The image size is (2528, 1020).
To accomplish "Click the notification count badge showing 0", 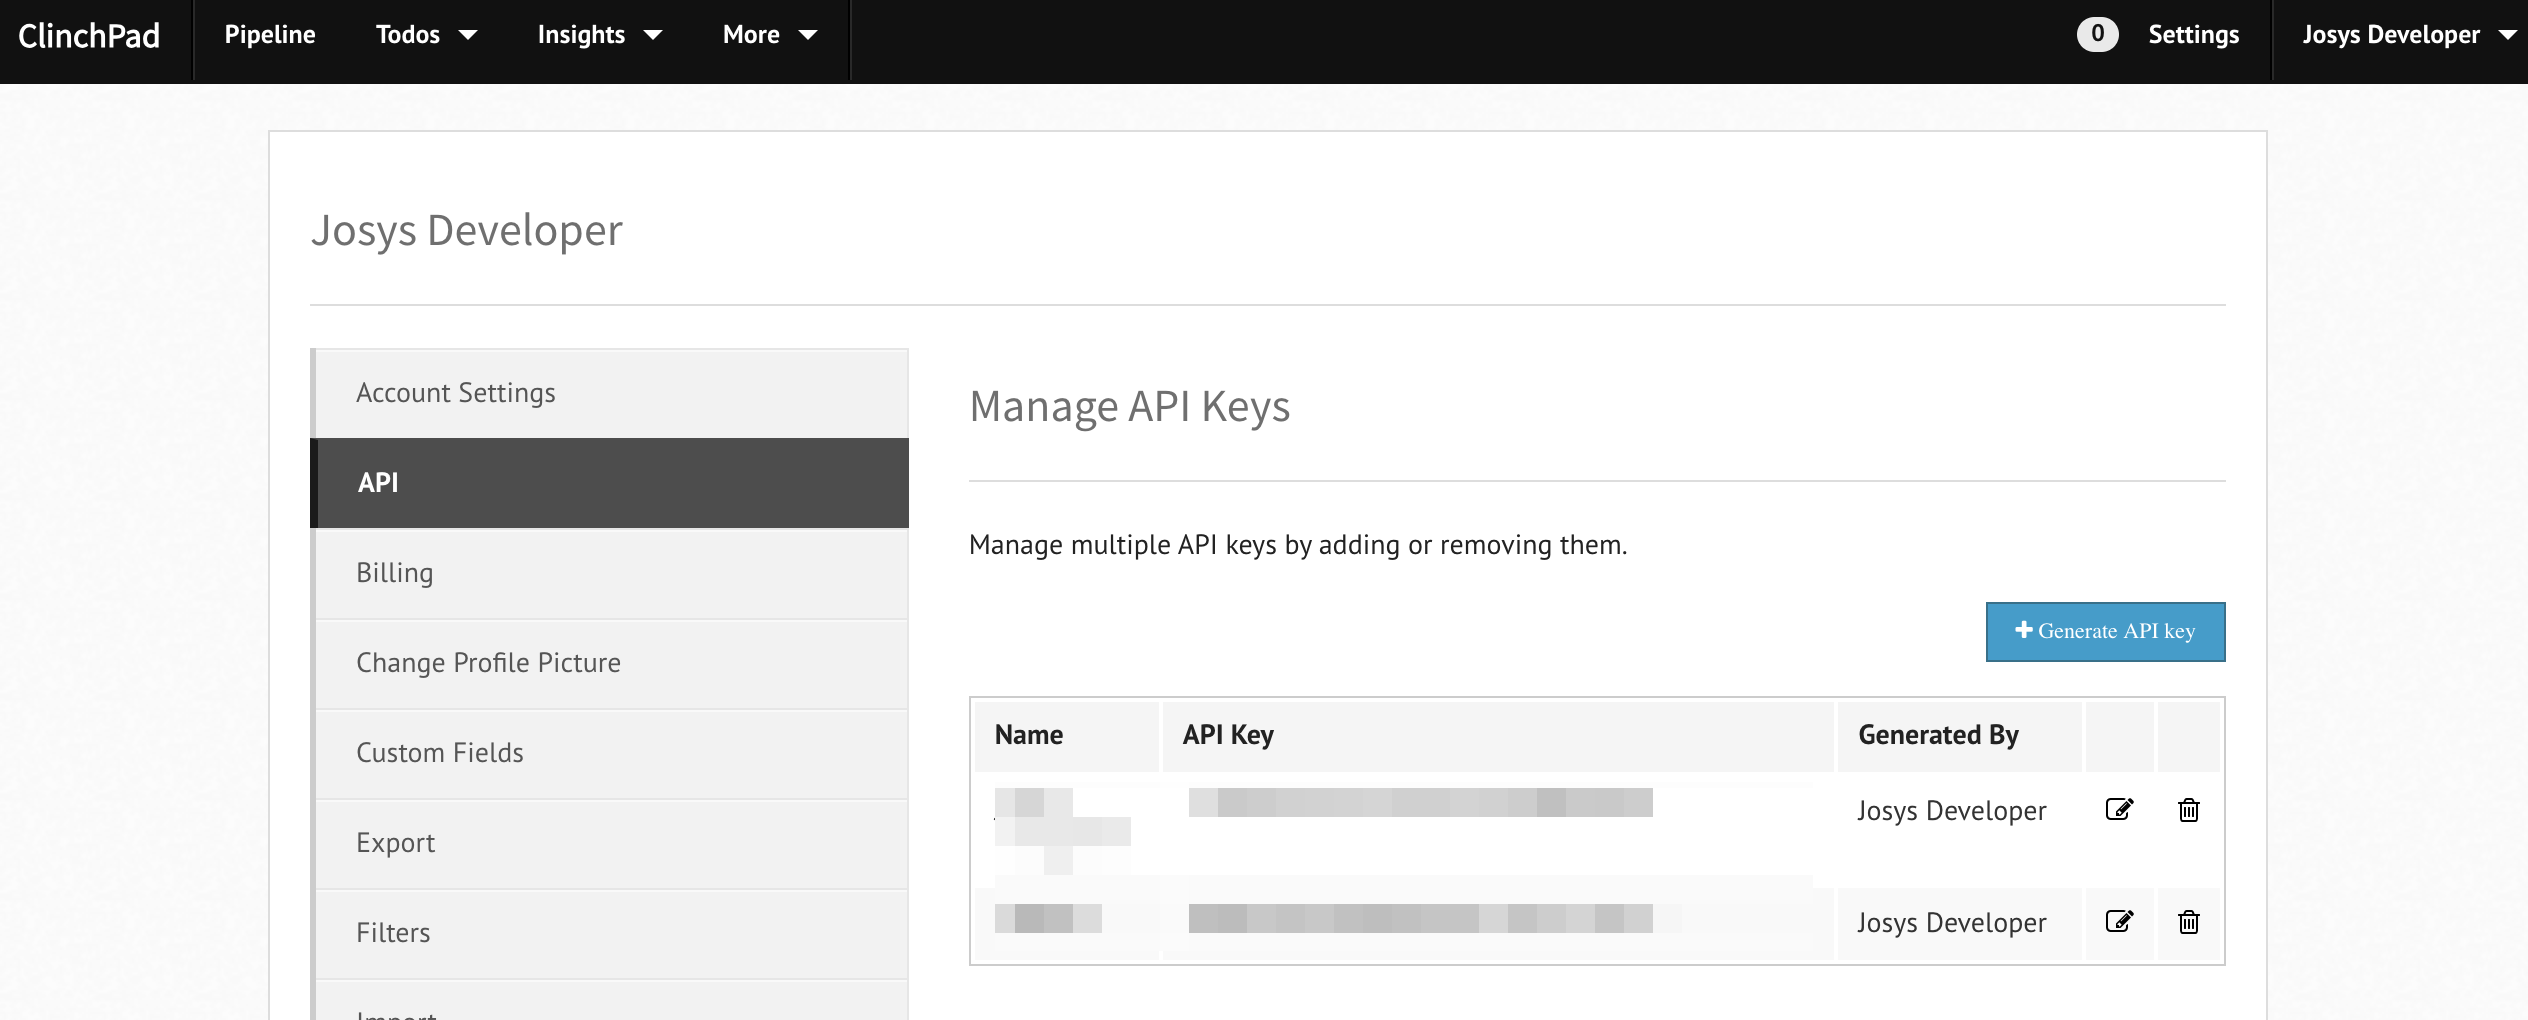I will tap(2097, 34).
